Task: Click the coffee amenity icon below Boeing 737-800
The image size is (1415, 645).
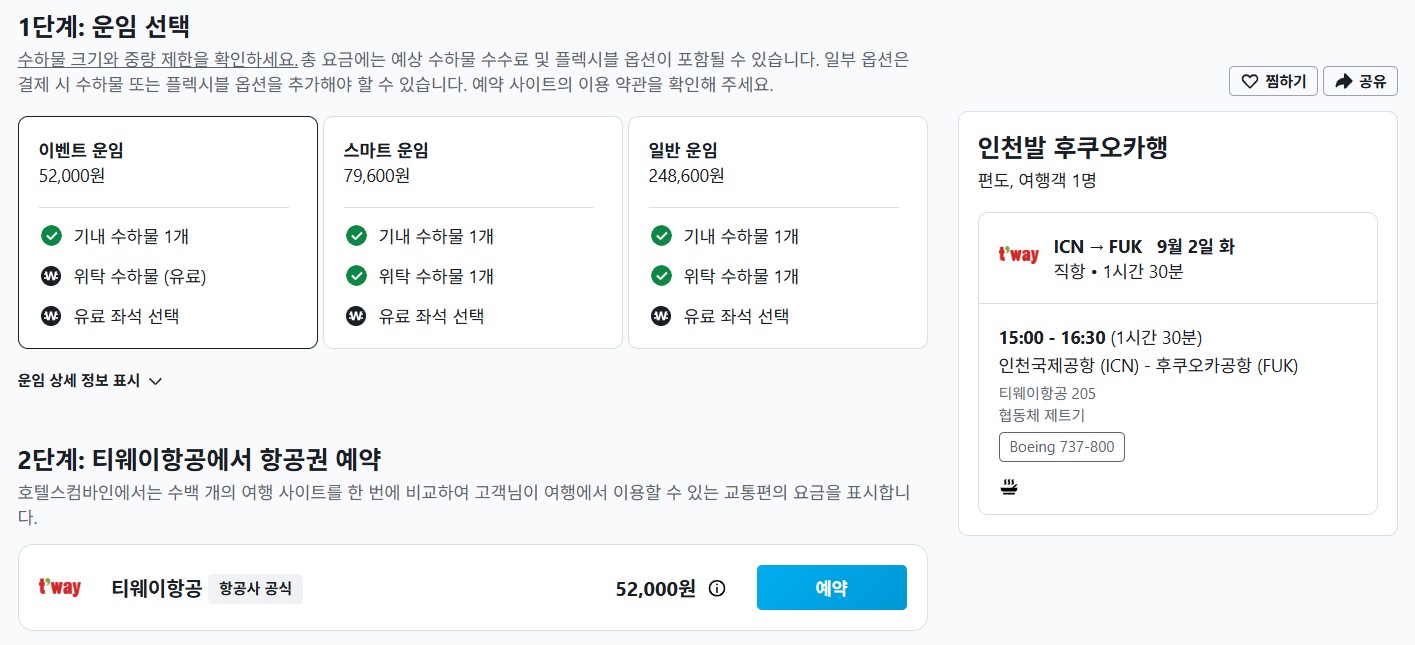Action: point(1010,486)
